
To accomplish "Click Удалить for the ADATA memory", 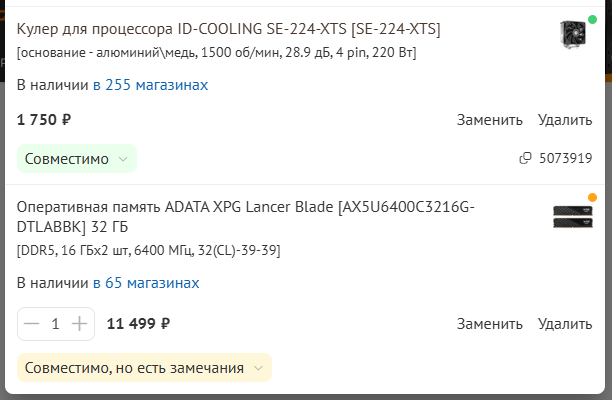I will click(565, 324).
